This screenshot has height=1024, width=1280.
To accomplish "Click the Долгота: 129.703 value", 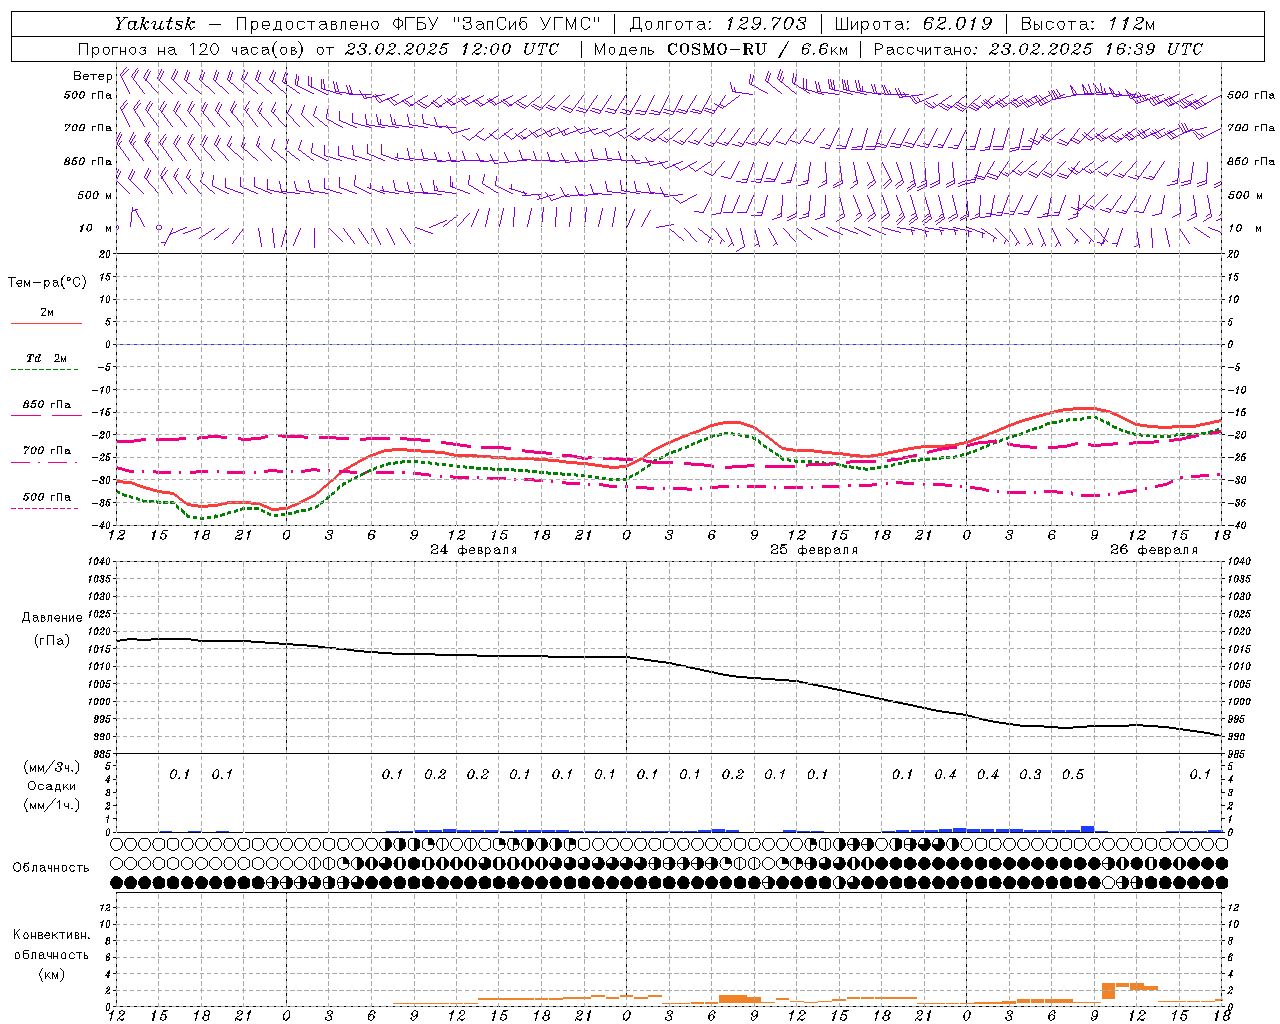I will coord(718,24).
